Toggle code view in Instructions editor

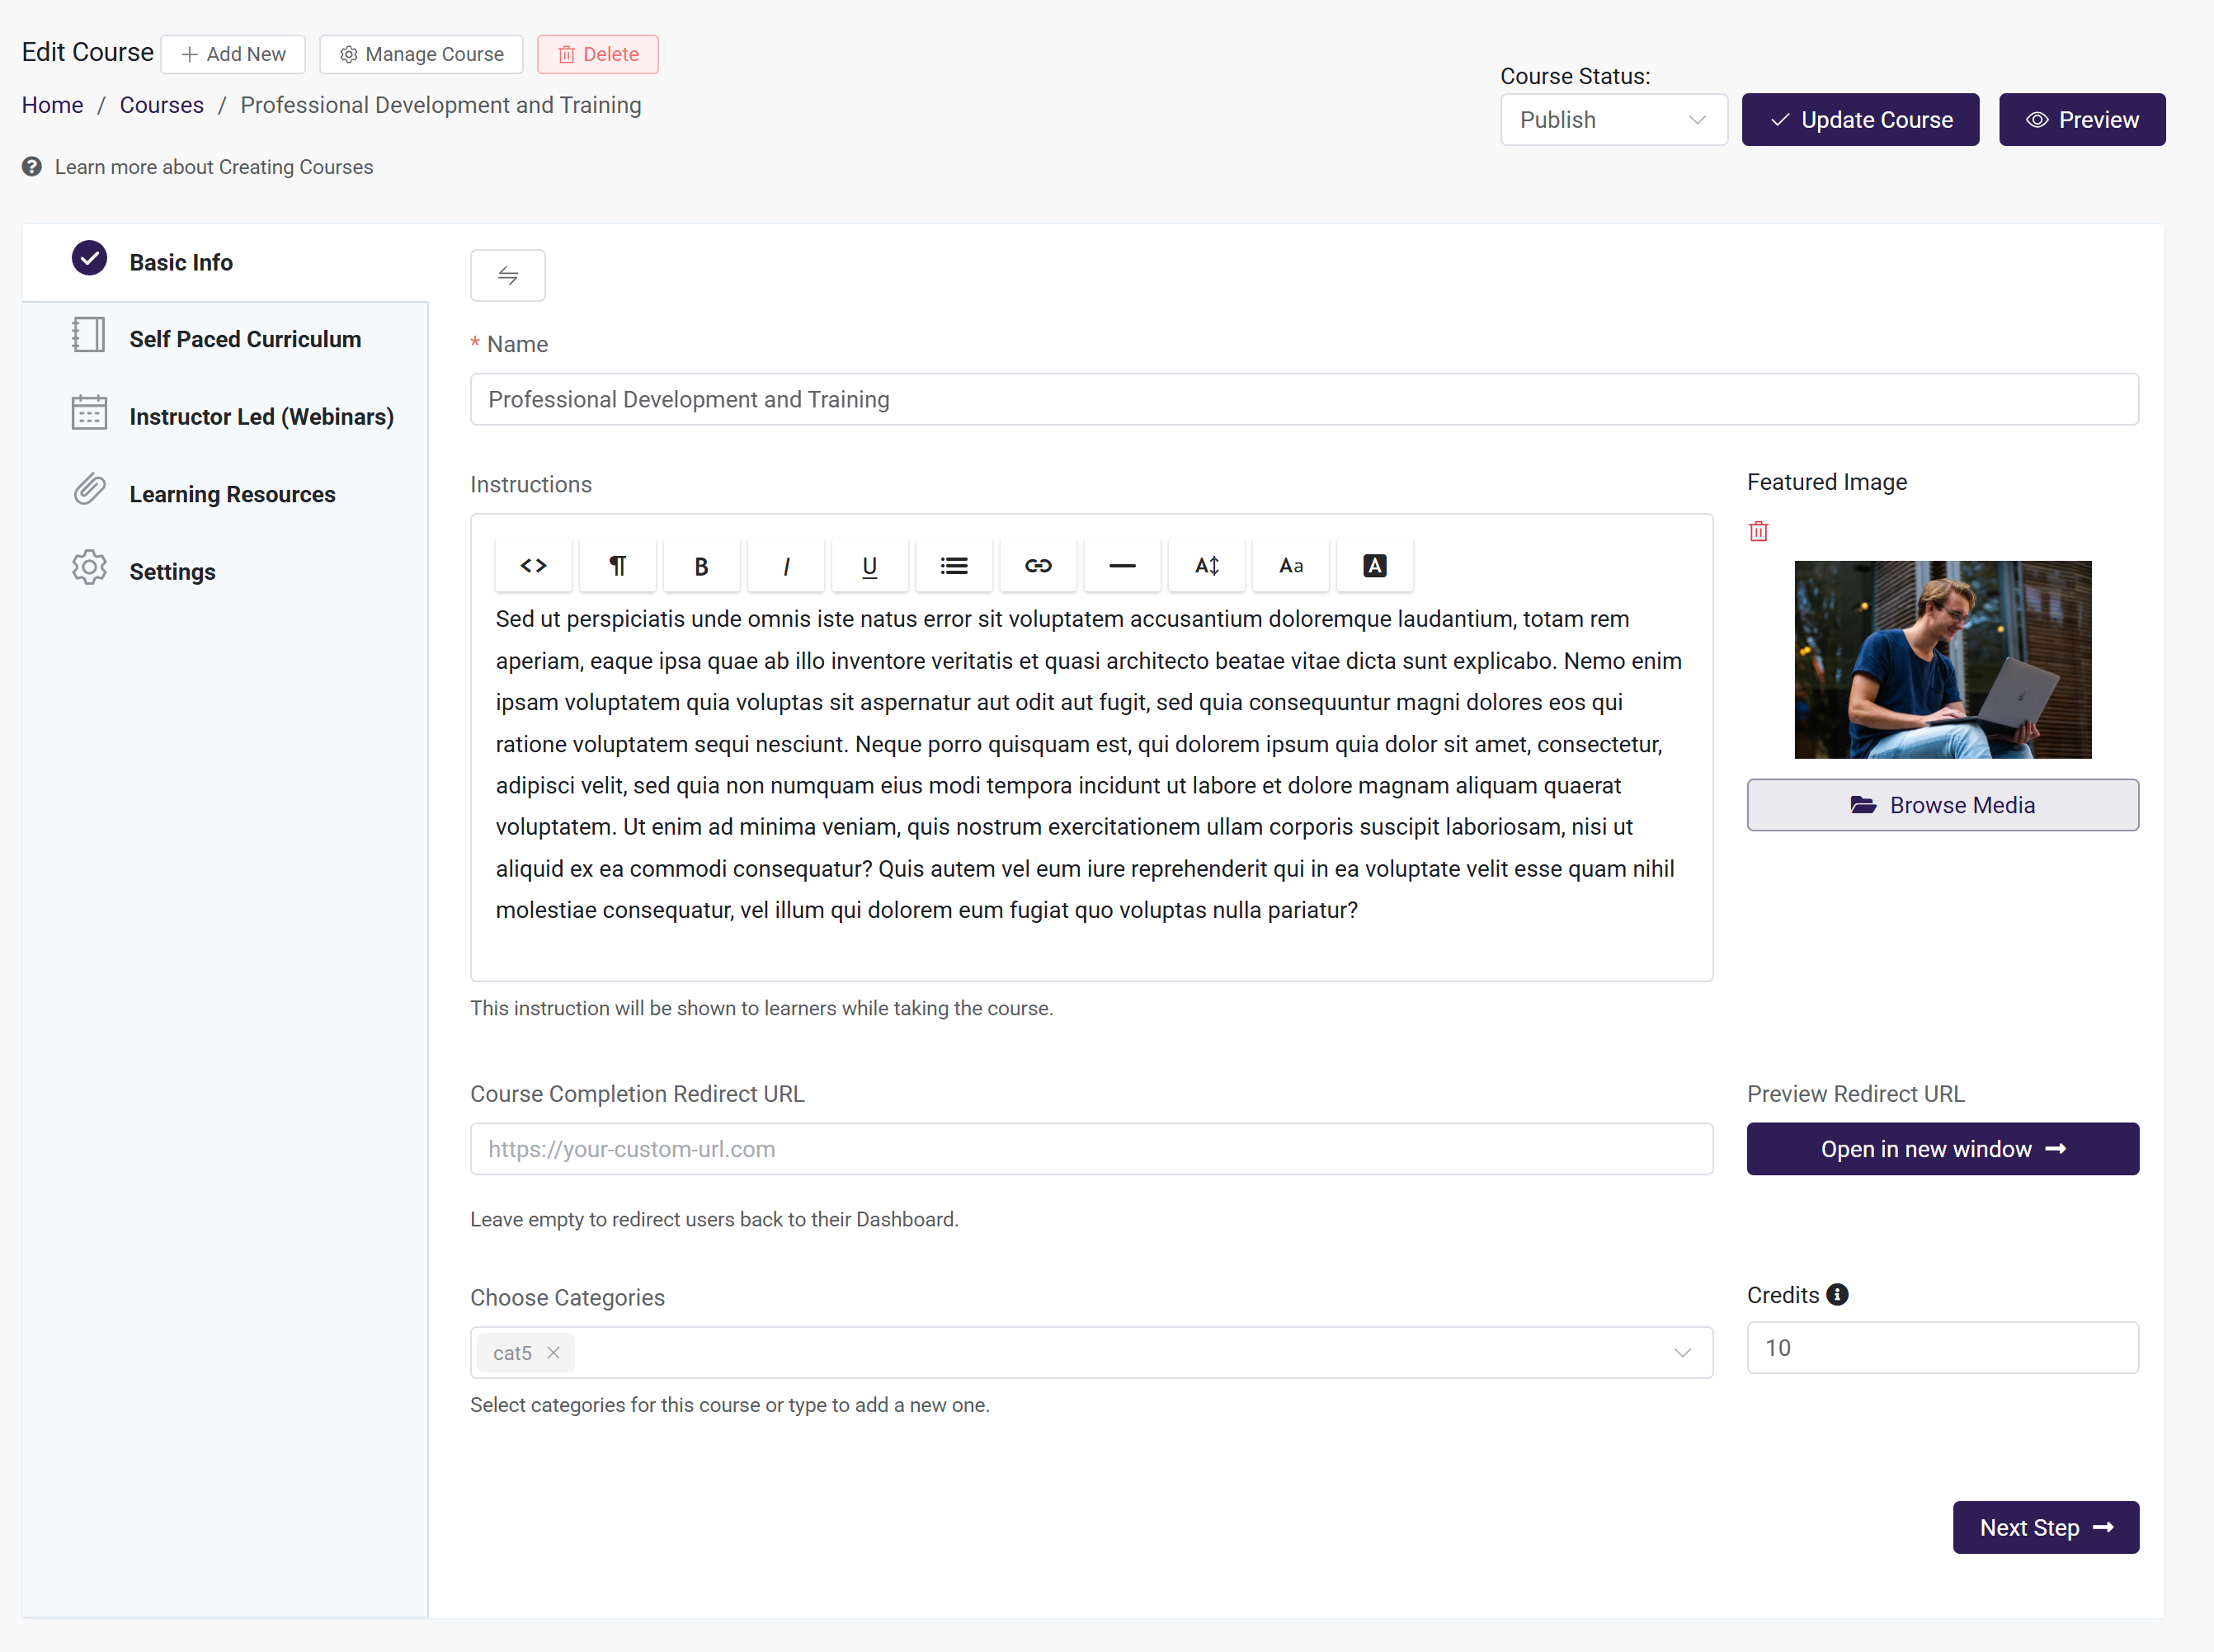pyautogui.click(x=533, y=566)
